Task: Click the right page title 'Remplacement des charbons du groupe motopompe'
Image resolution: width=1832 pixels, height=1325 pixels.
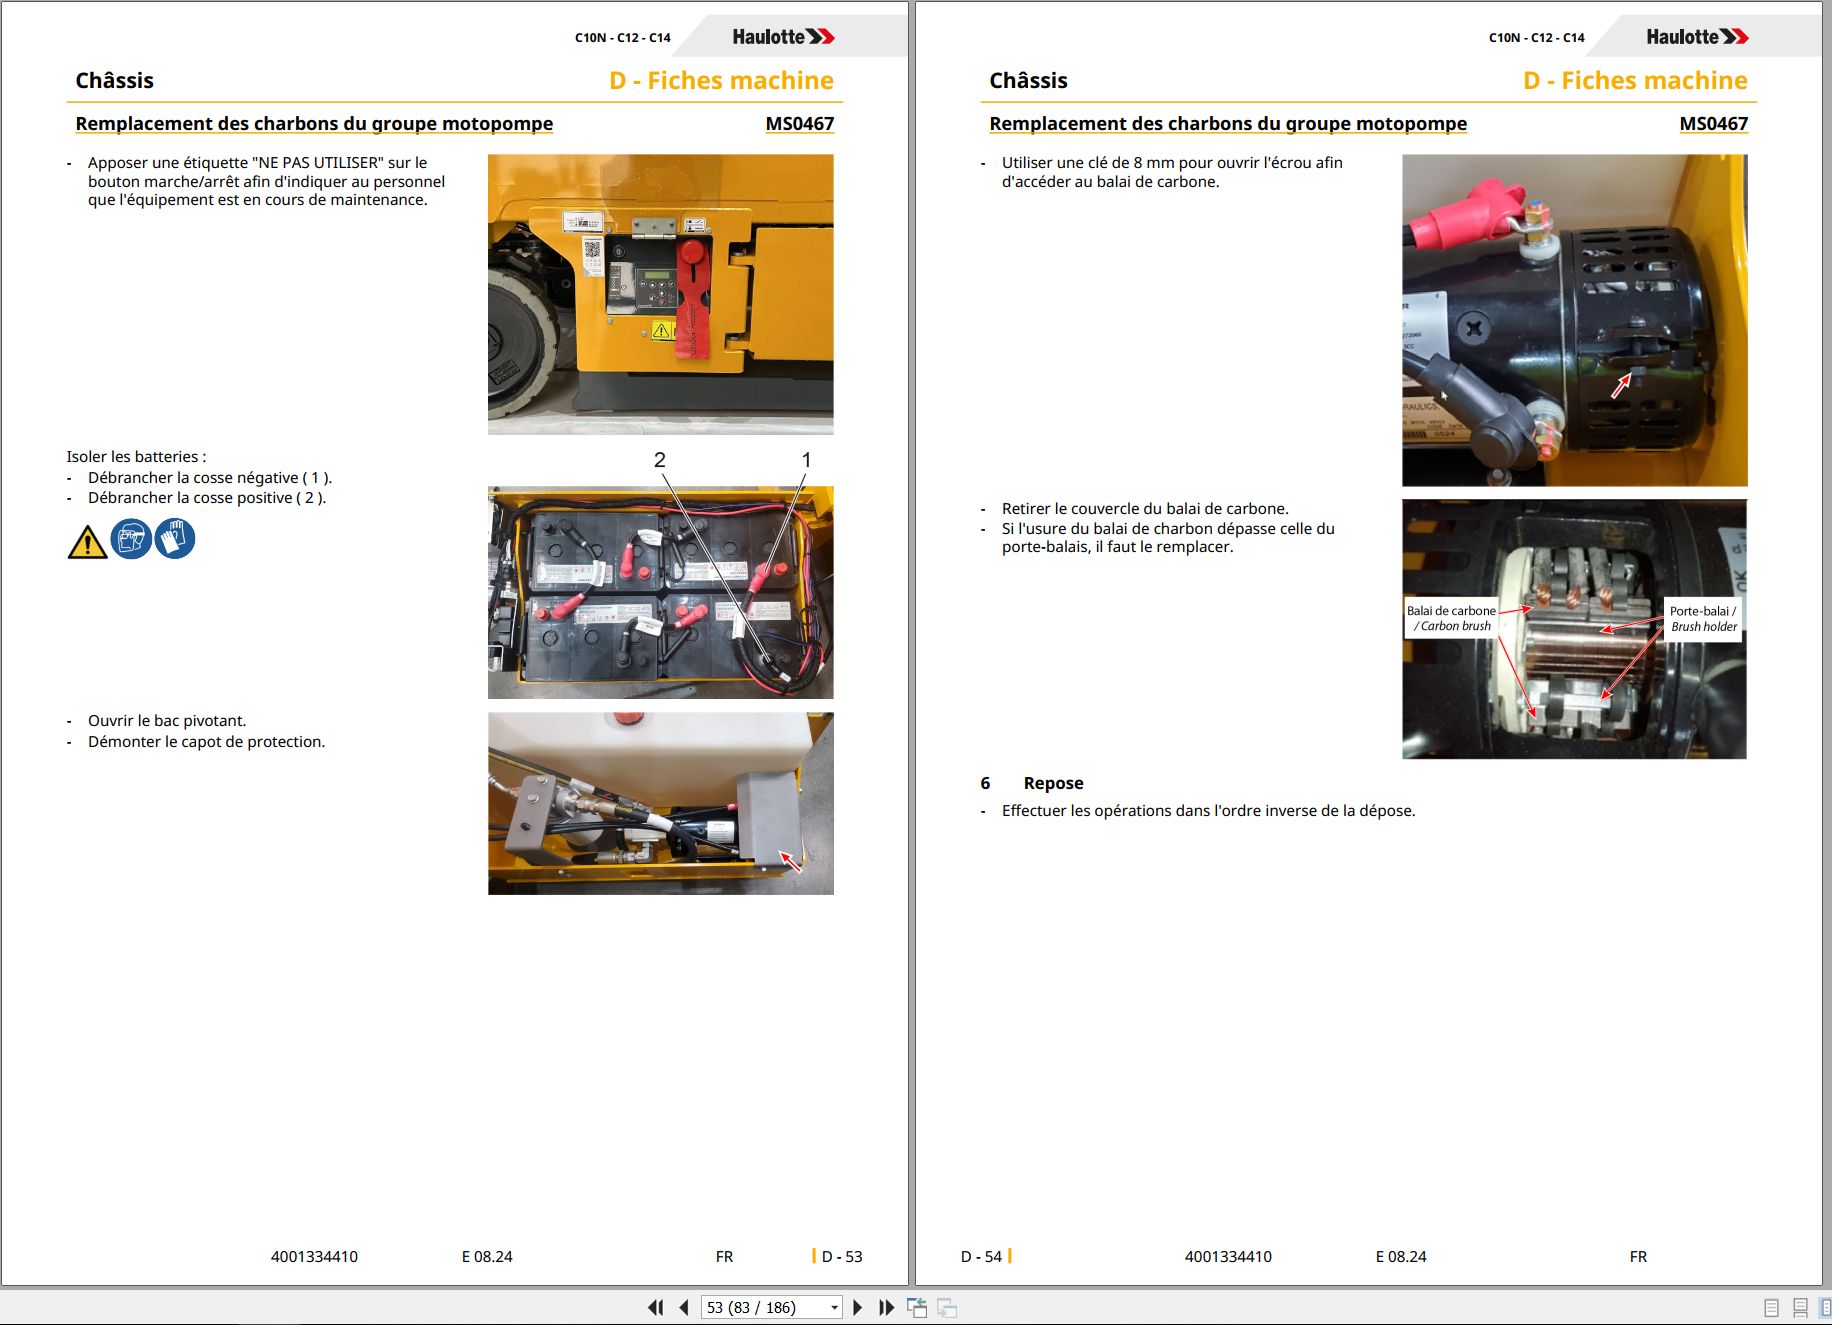Action: click(x=1228, y=124)
